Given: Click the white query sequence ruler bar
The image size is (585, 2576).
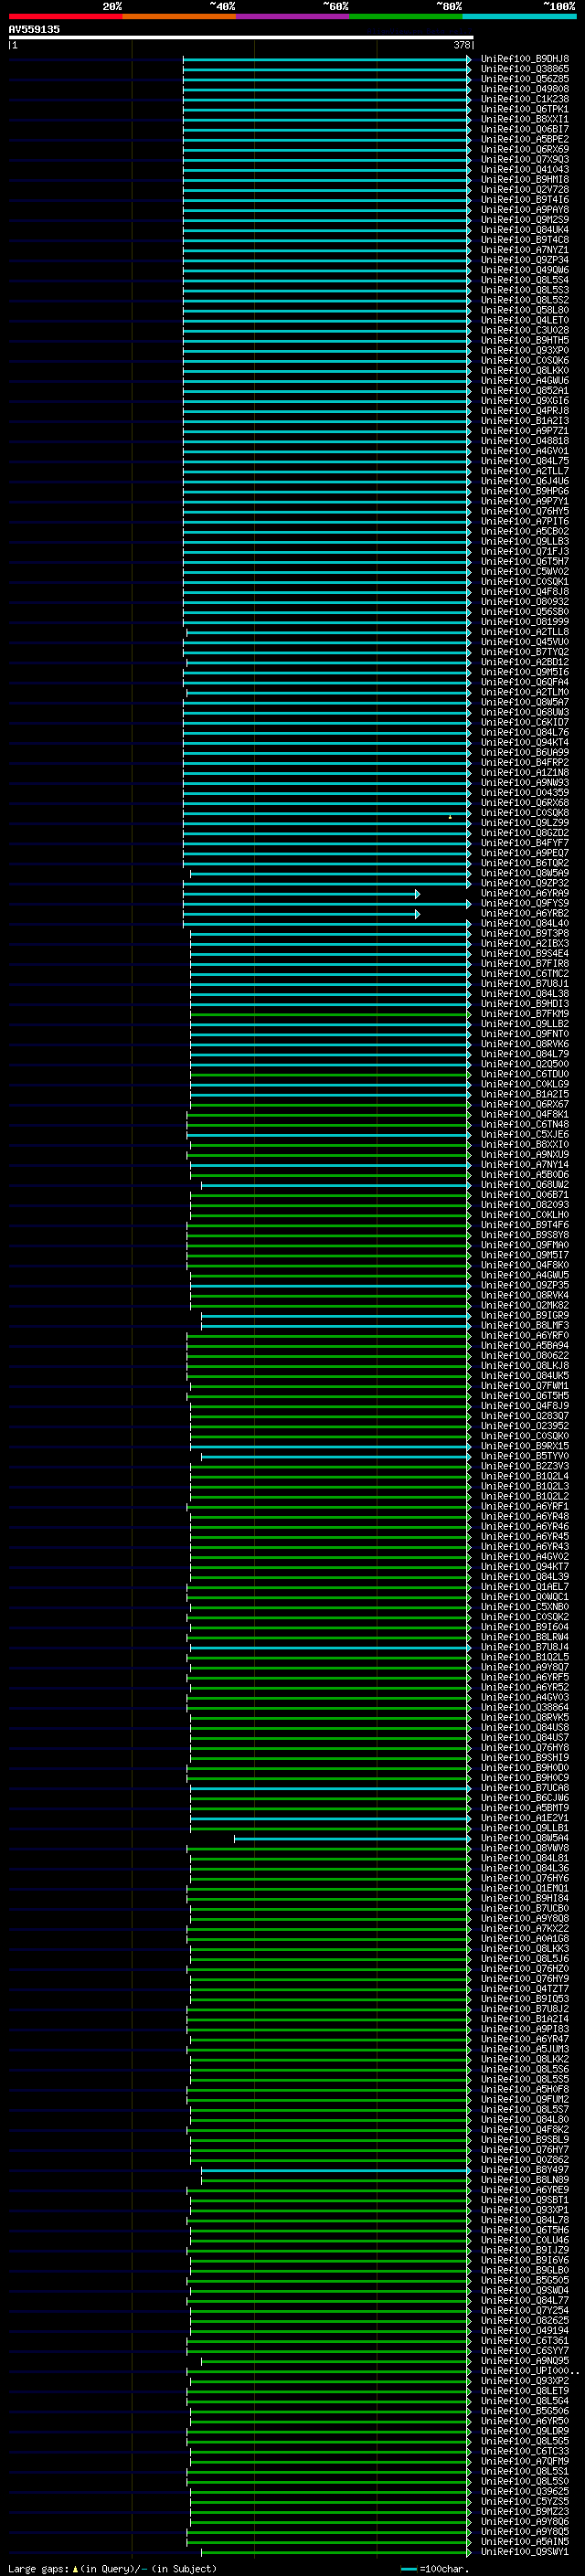Looking at the screenshot, I should 241,37.
